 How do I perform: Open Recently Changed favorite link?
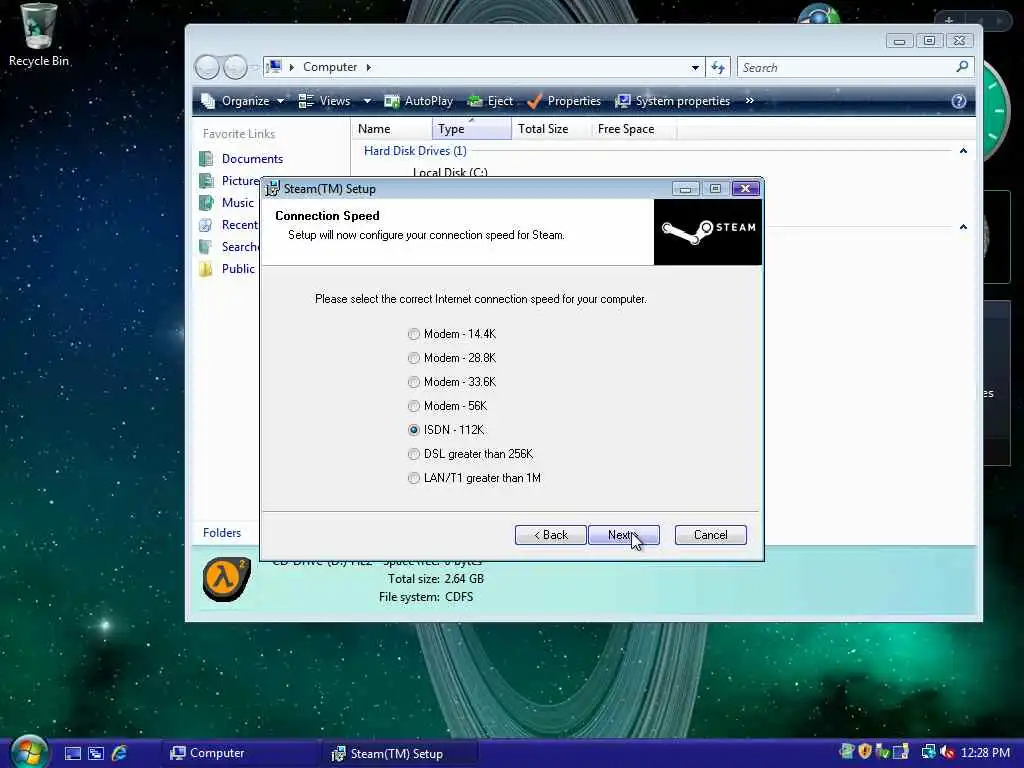[229, 225]
